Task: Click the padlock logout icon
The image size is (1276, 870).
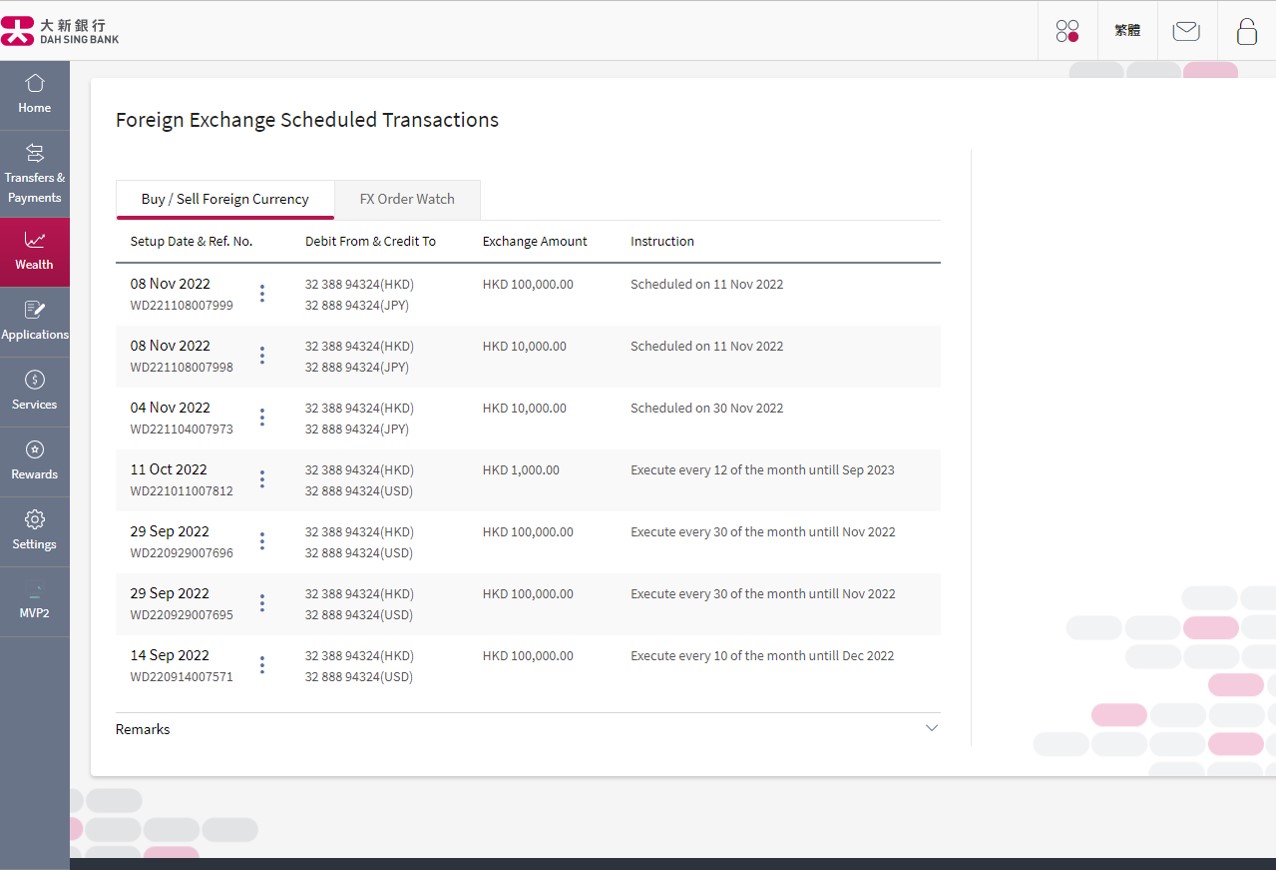Action: 1247,31
